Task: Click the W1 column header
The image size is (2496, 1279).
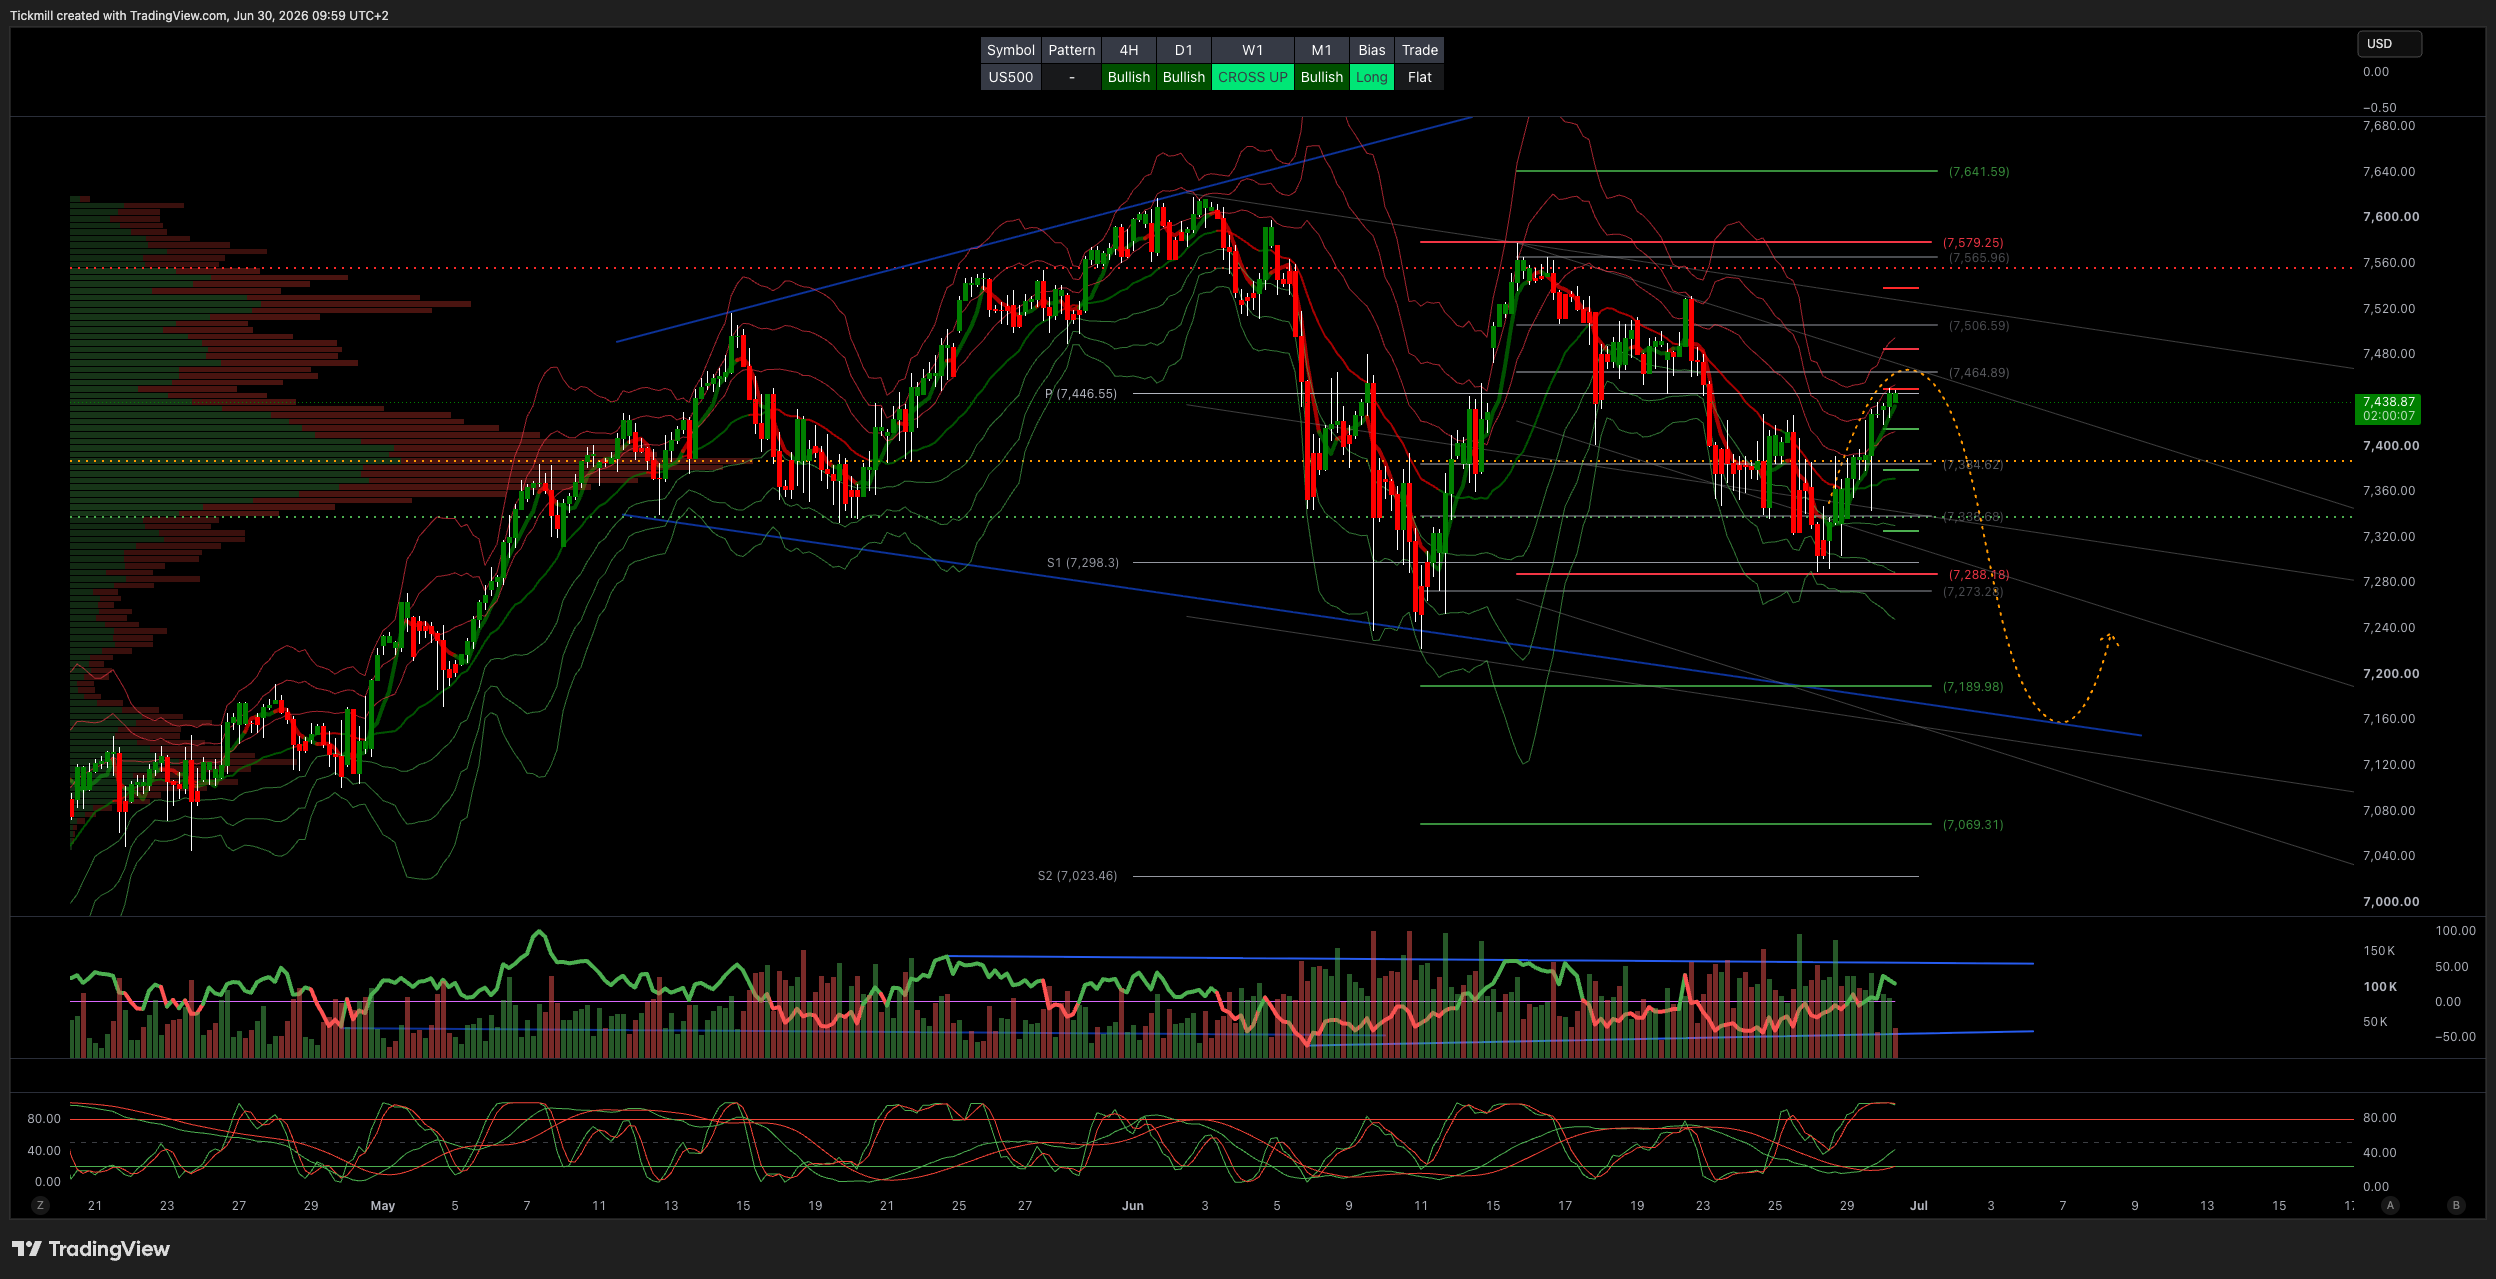Action: point(1253,50)
